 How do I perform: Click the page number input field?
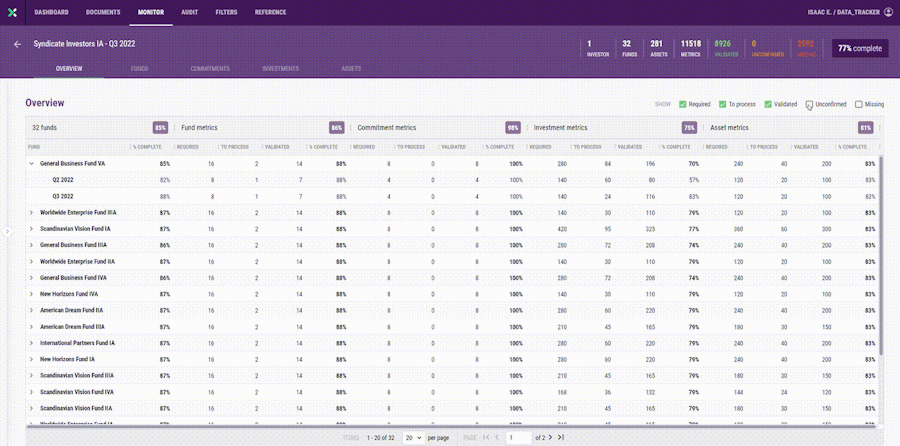point(519,437)
